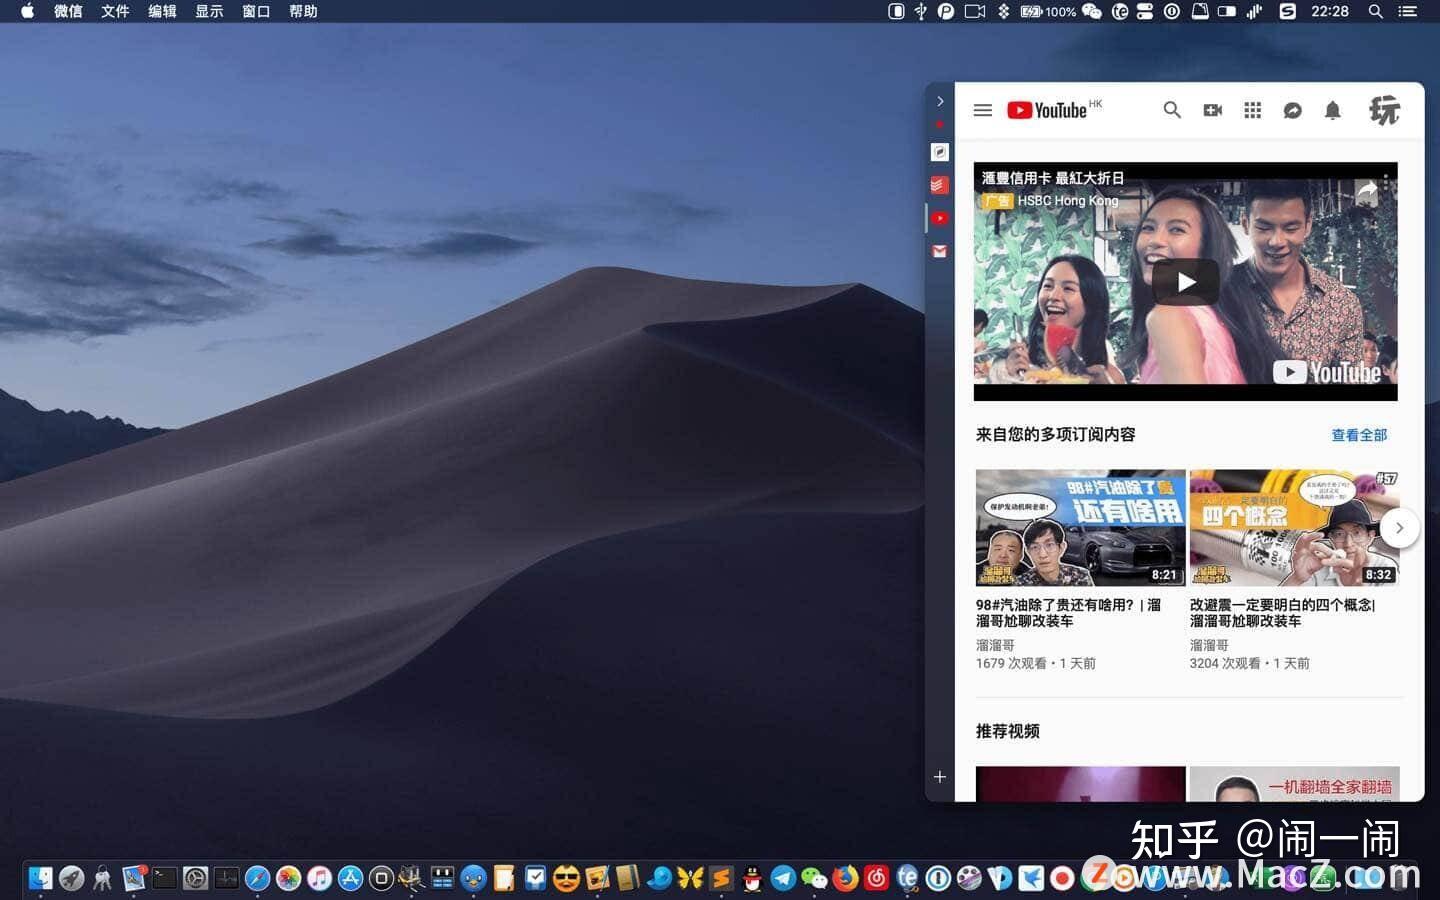The image size is (1440, 900).
Task: Expand more subscription videos with right arrow
Action: click(1399, 528)
